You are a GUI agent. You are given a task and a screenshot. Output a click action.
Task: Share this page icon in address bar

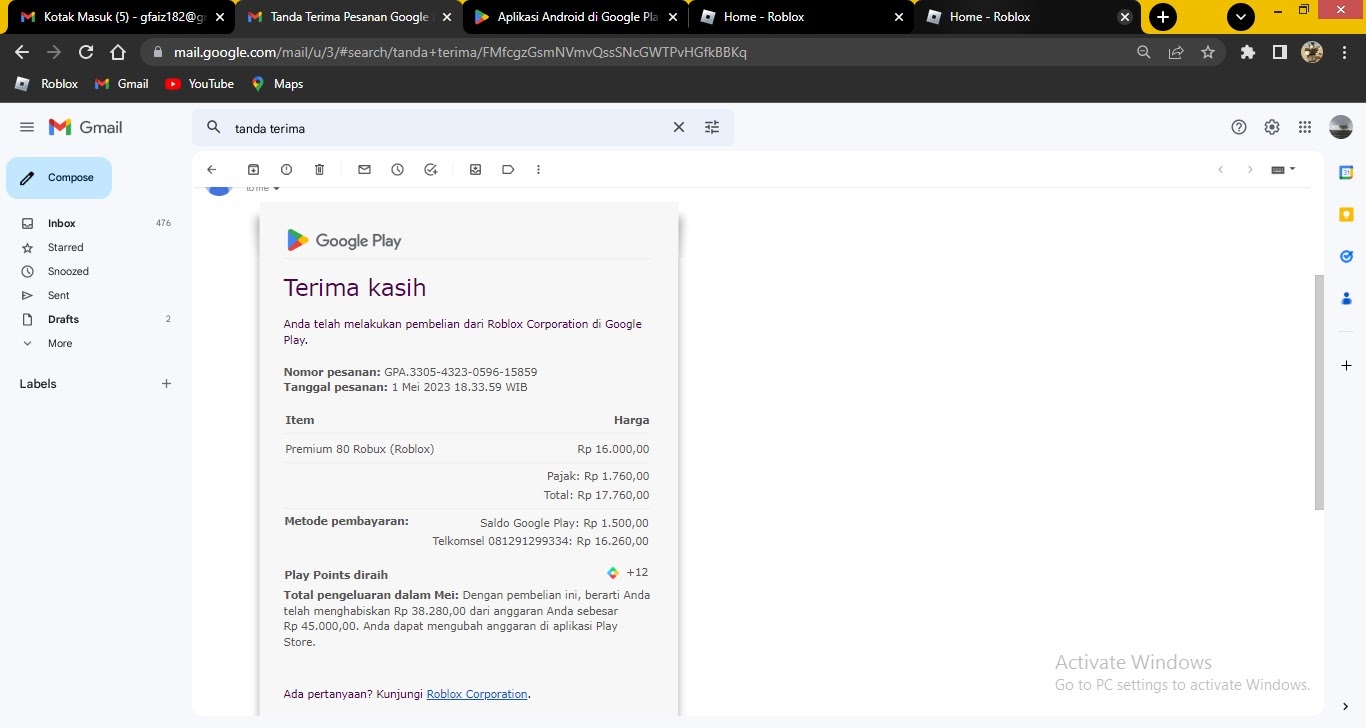tap(1176, 52)
